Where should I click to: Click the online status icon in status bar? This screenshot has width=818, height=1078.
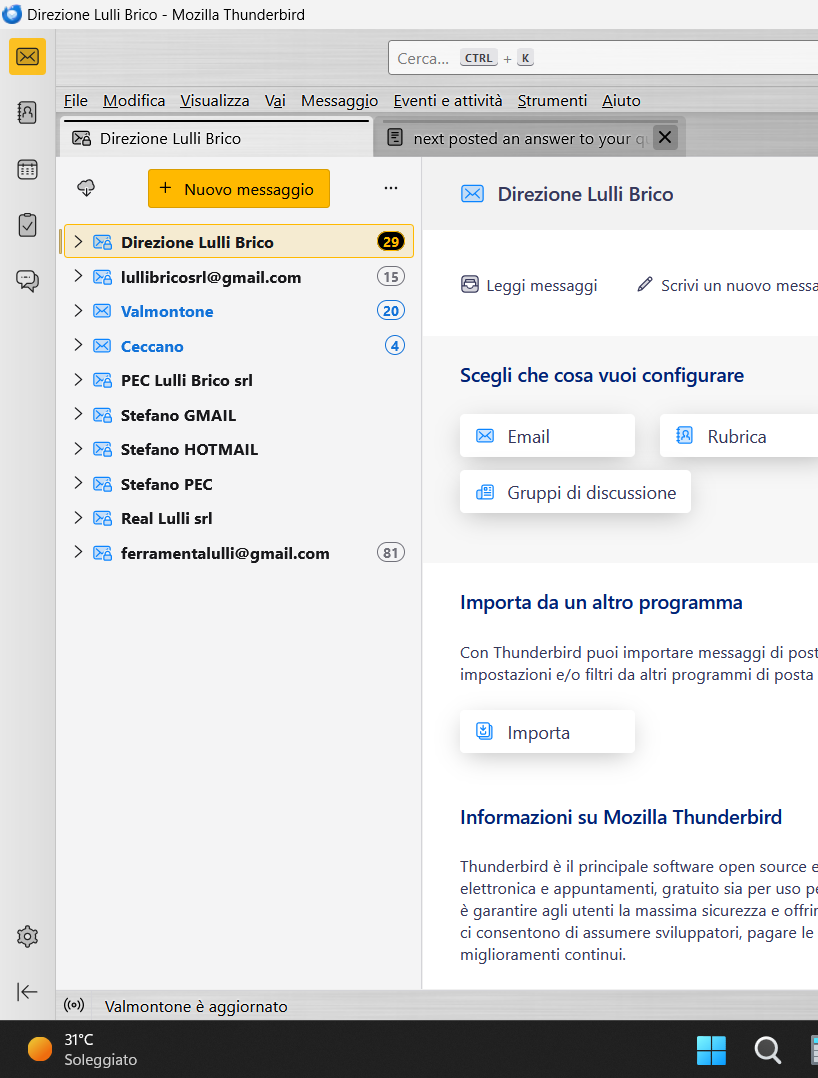pyautogui.click(x=74, y=1006)
